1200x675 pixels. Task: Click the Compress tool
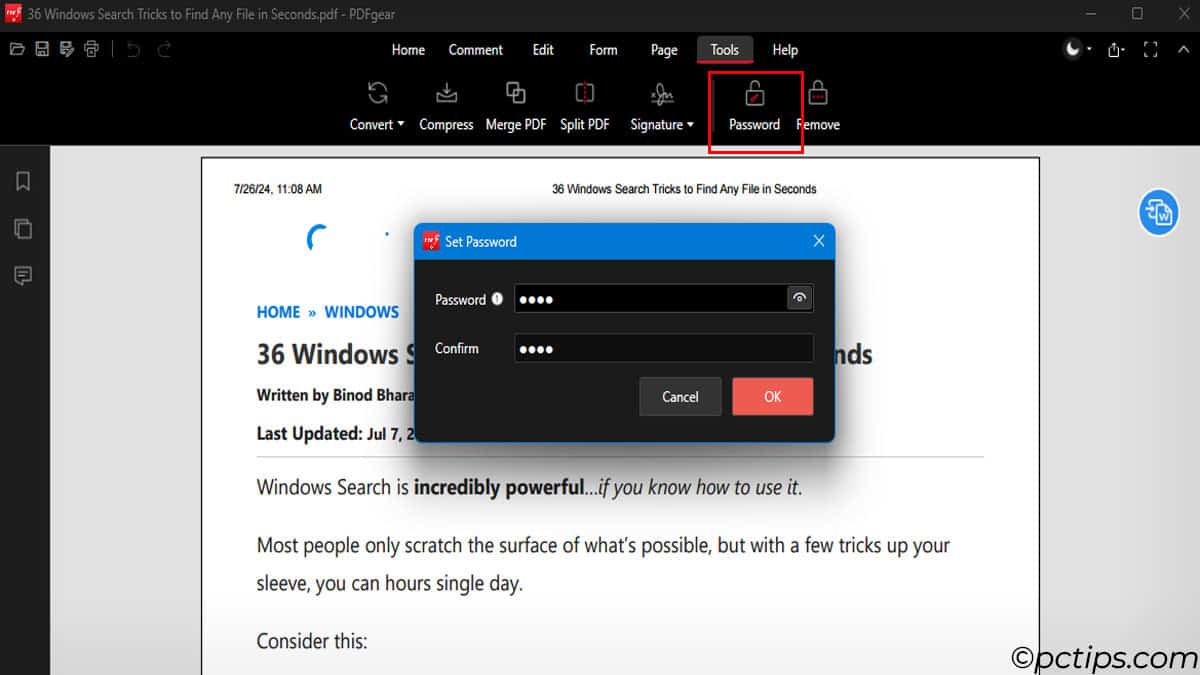(x=446, y=106)
